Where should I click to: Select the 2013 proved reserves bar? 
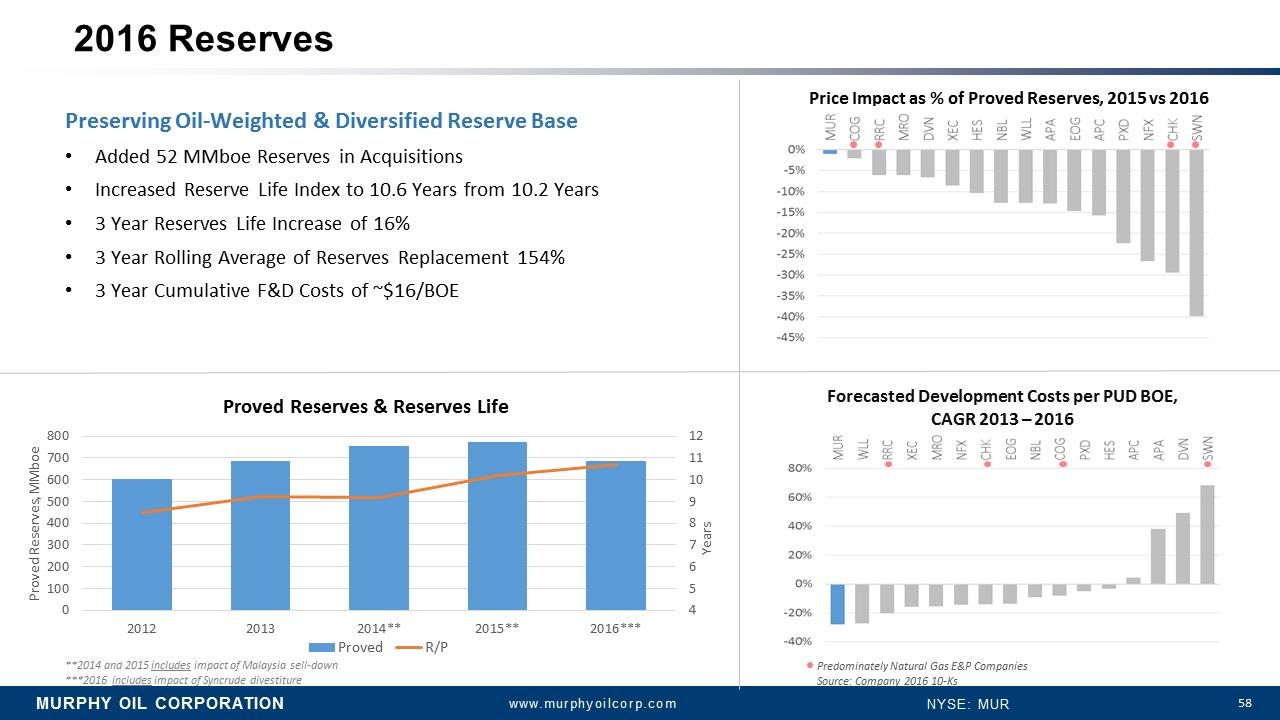[260, 535]
